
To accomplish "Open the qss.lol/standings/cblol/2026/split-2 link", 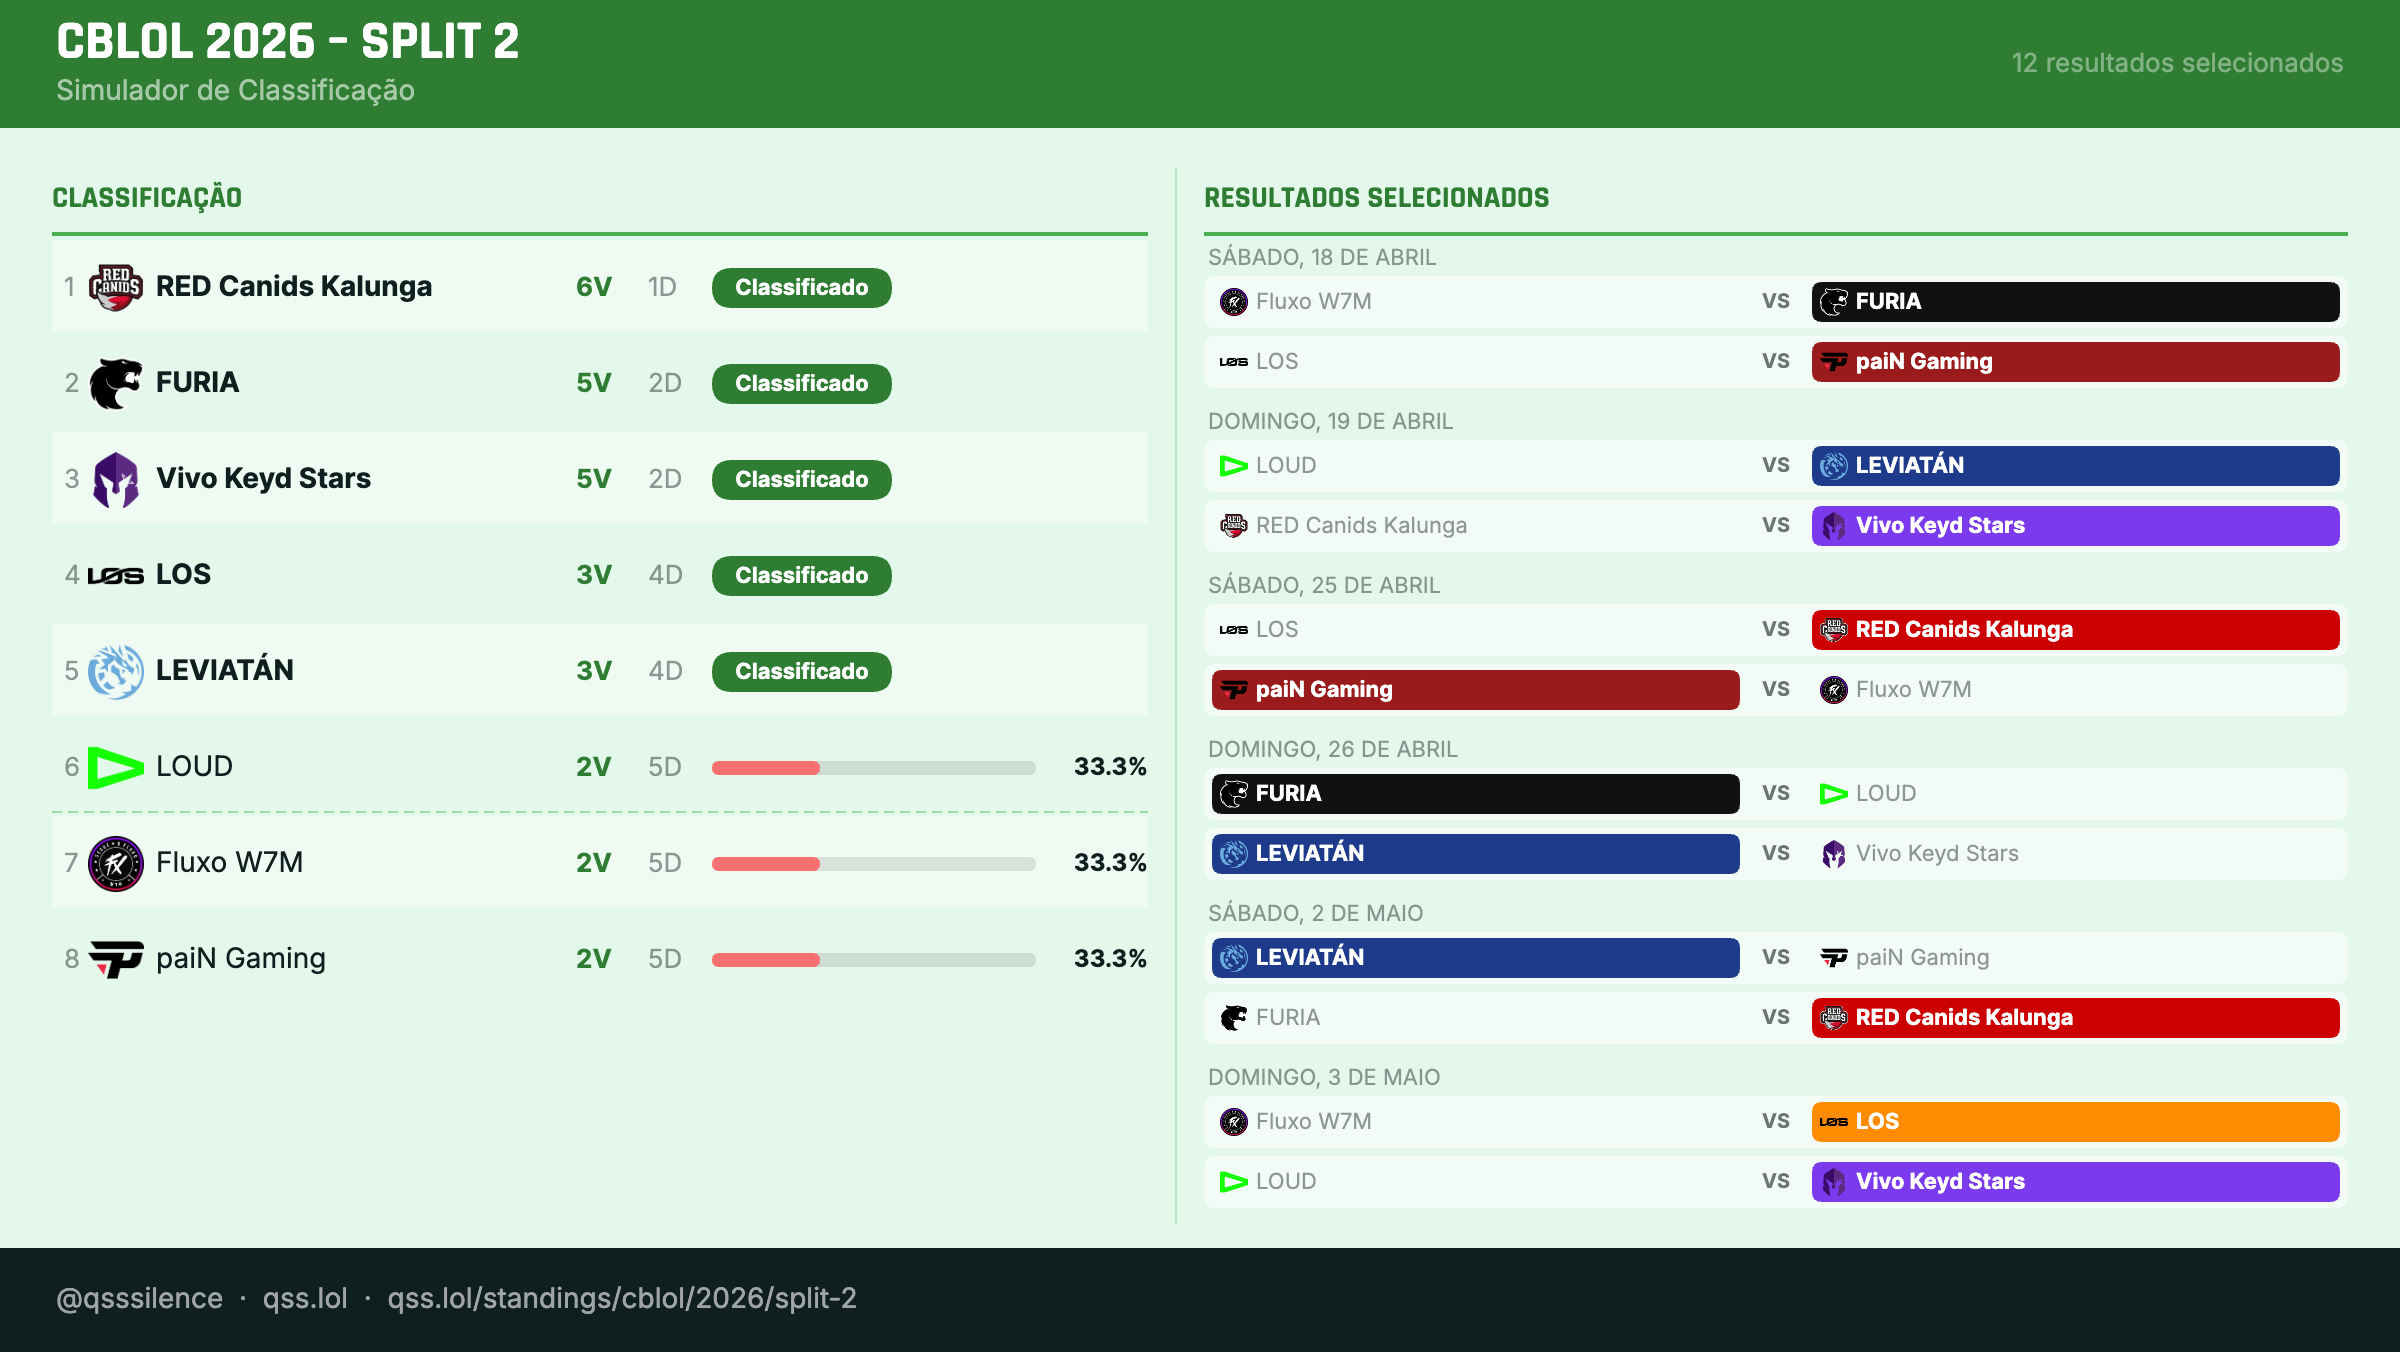I will [x=622, y=1298].
